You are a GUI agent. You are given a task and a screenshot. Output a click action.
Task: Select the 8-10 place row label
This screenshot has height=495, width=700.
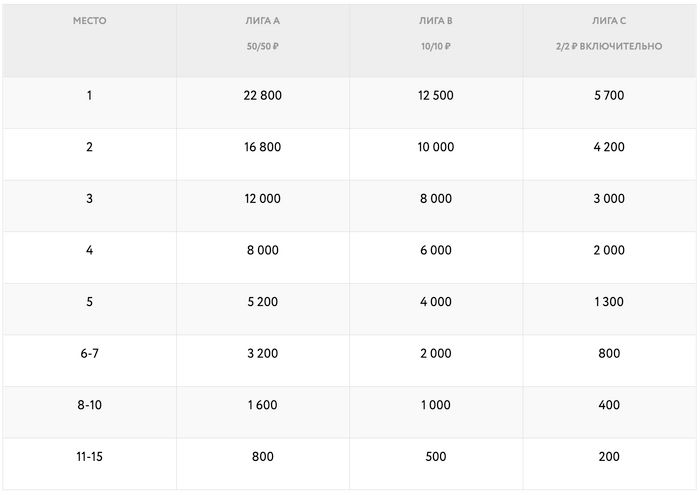[x=89, y=405]
